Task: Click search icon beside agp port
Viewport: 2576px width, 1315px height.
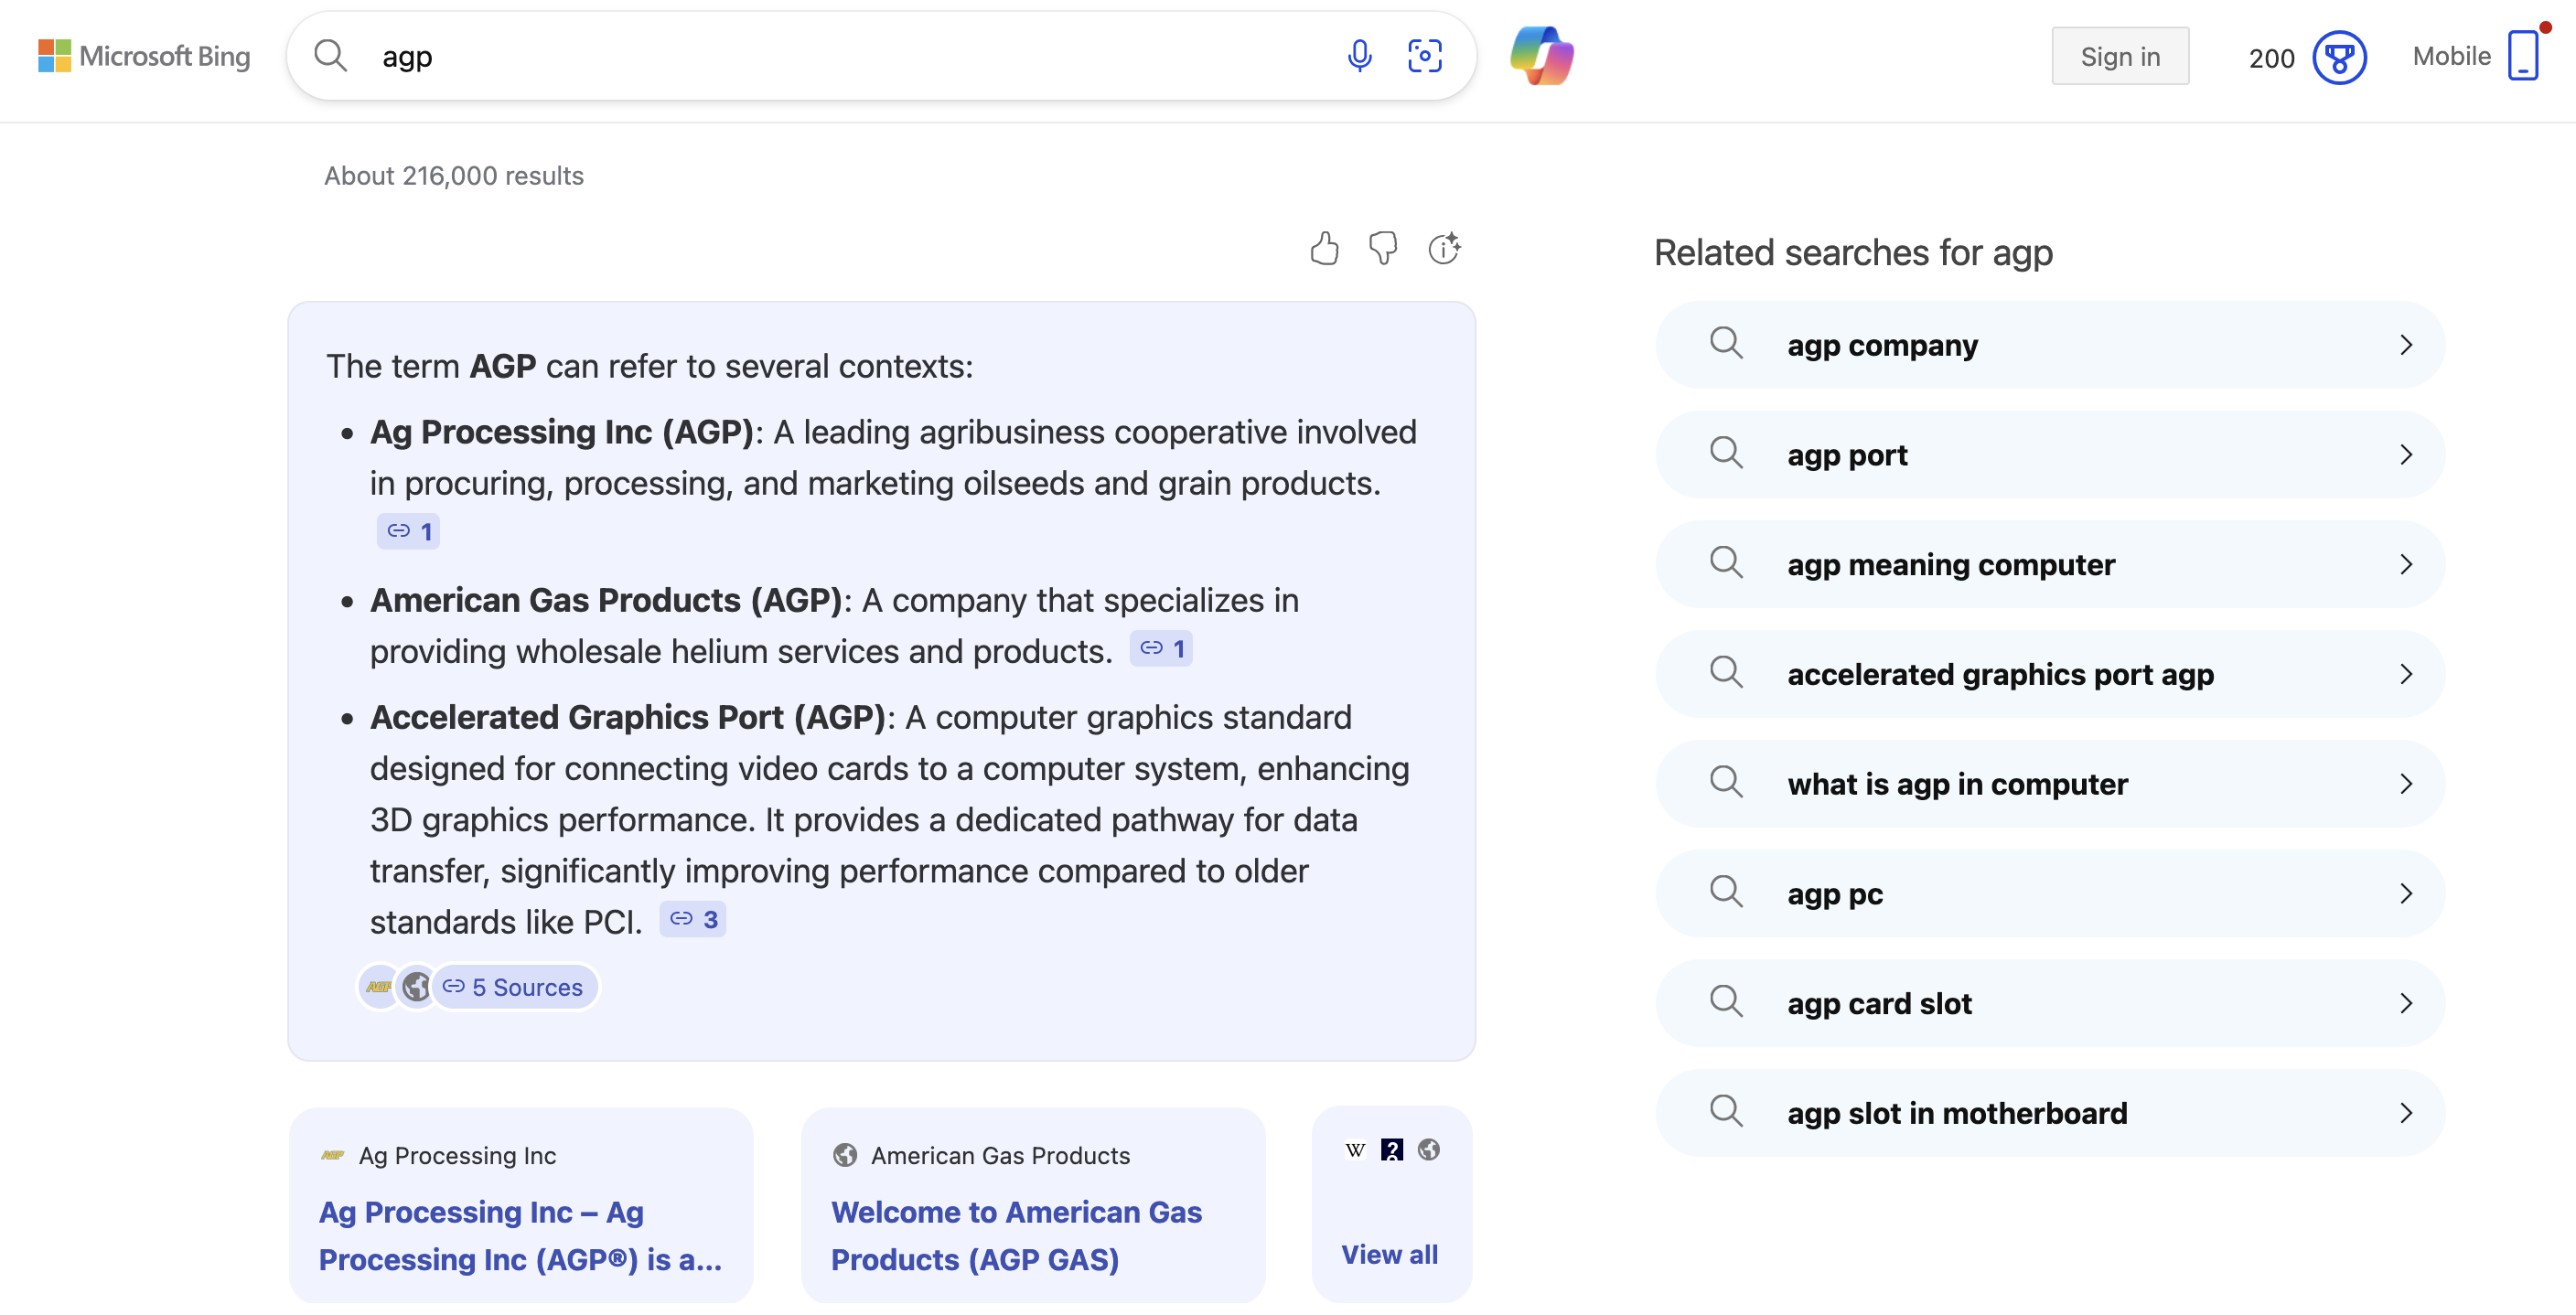Action: [x=1726, y=454]
